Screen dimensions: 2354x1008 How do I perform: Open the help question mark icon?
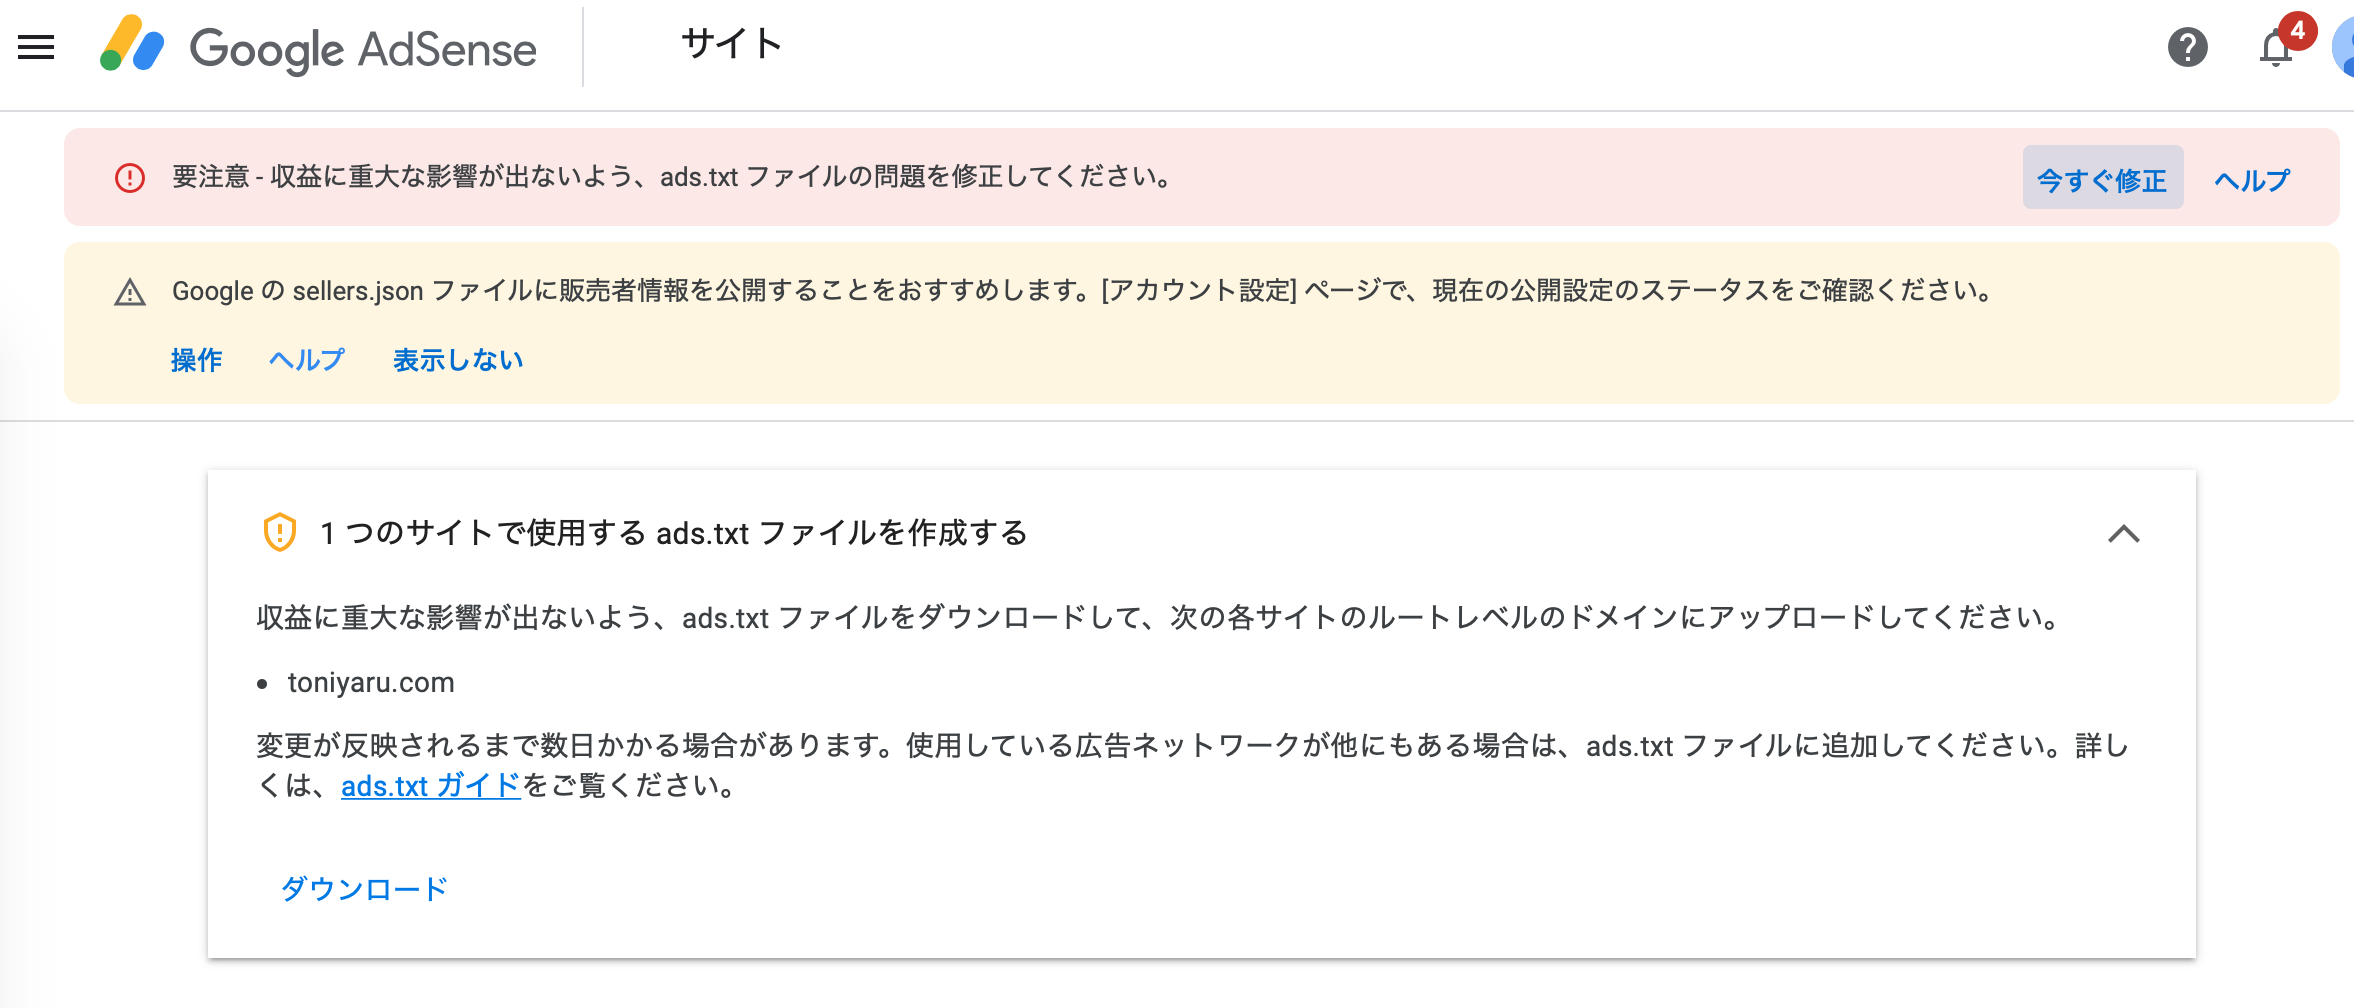(x=2187, y=47)
